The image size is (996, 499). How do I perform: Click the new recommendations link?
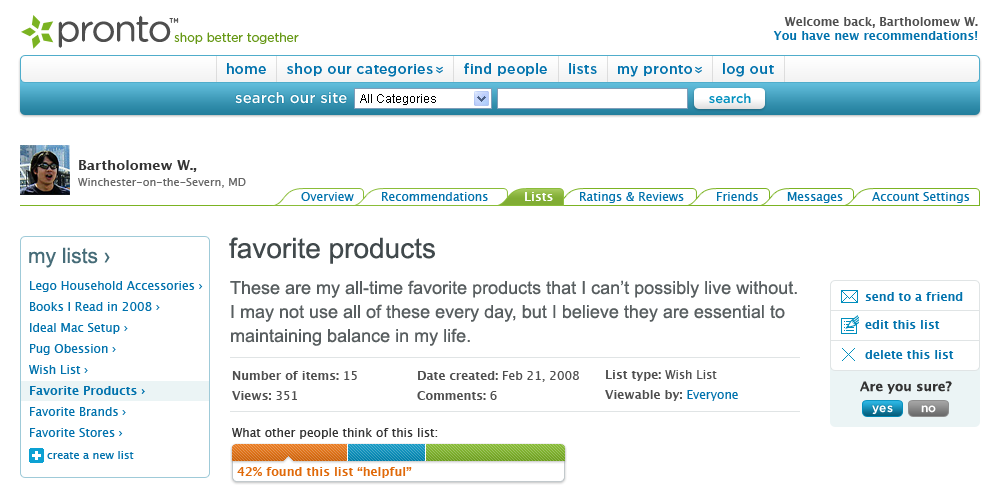point(875,36)
